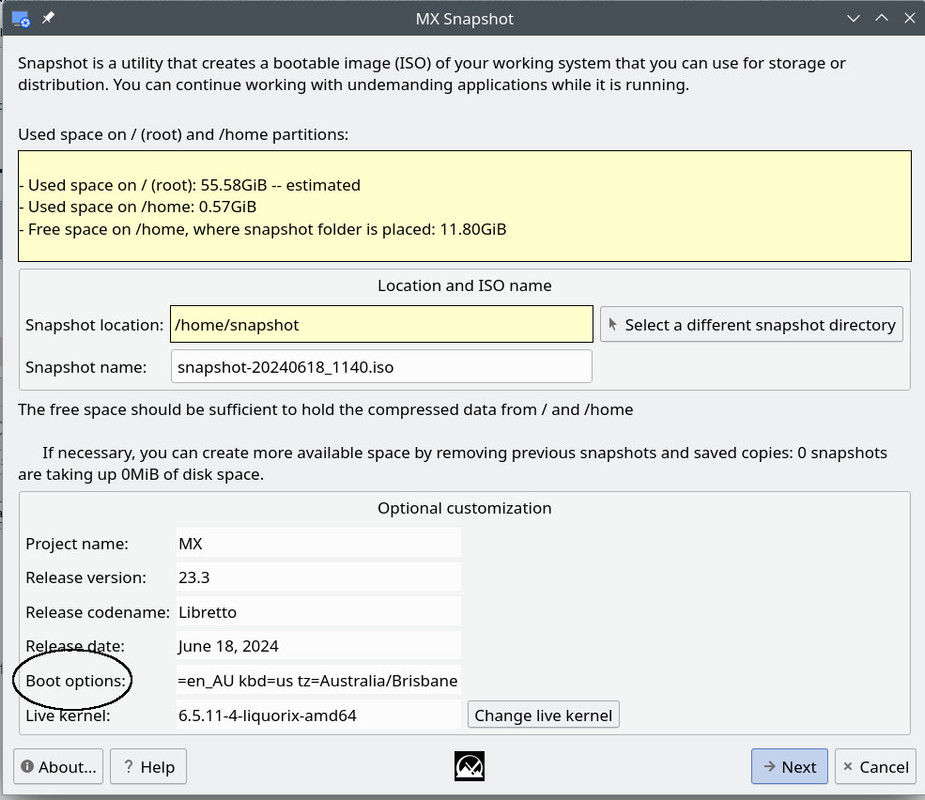The image size is (925, 800).
Task: Click the MX logo icon at bottom
Action: click(469, 766)
